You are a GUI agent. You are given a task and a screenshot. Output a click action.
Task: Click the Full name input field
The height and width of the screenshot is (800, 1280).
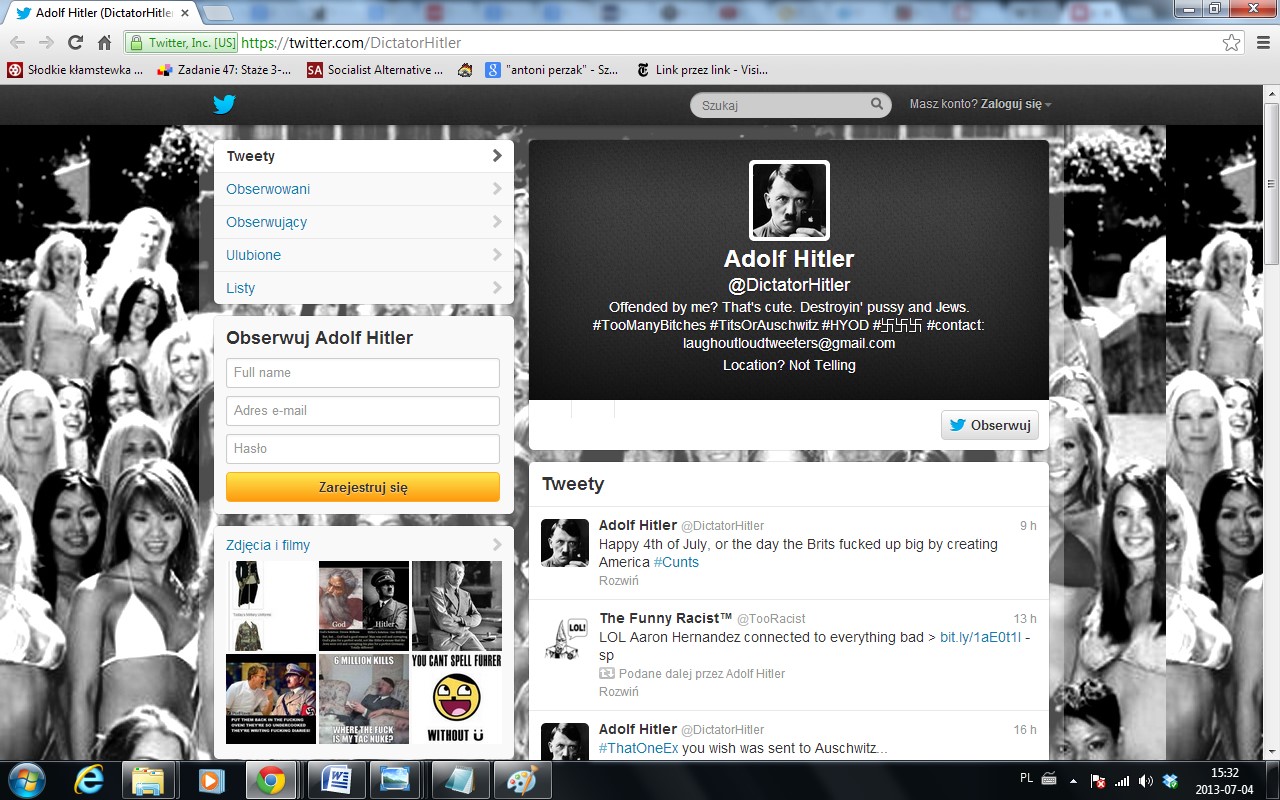(x=362, y=373)
